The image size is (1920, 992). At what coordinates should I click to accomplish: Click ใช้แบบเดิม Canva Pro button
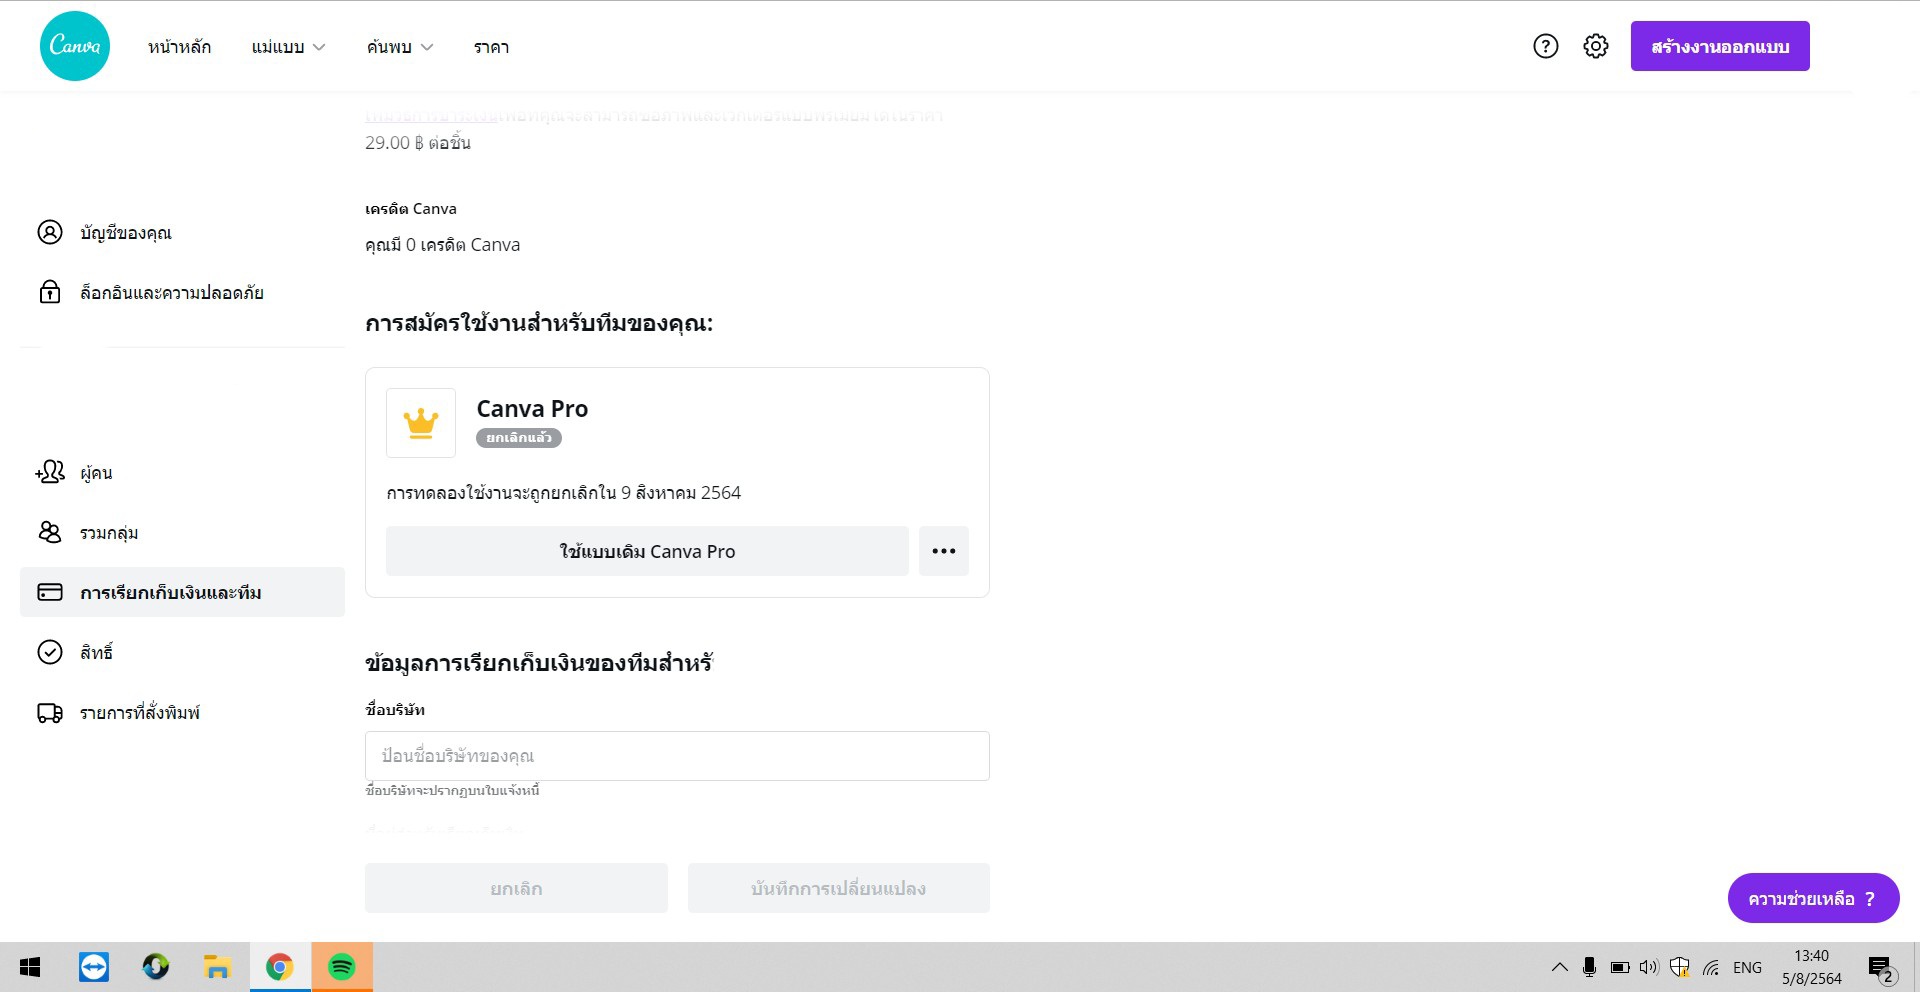[x=647, y=551]
